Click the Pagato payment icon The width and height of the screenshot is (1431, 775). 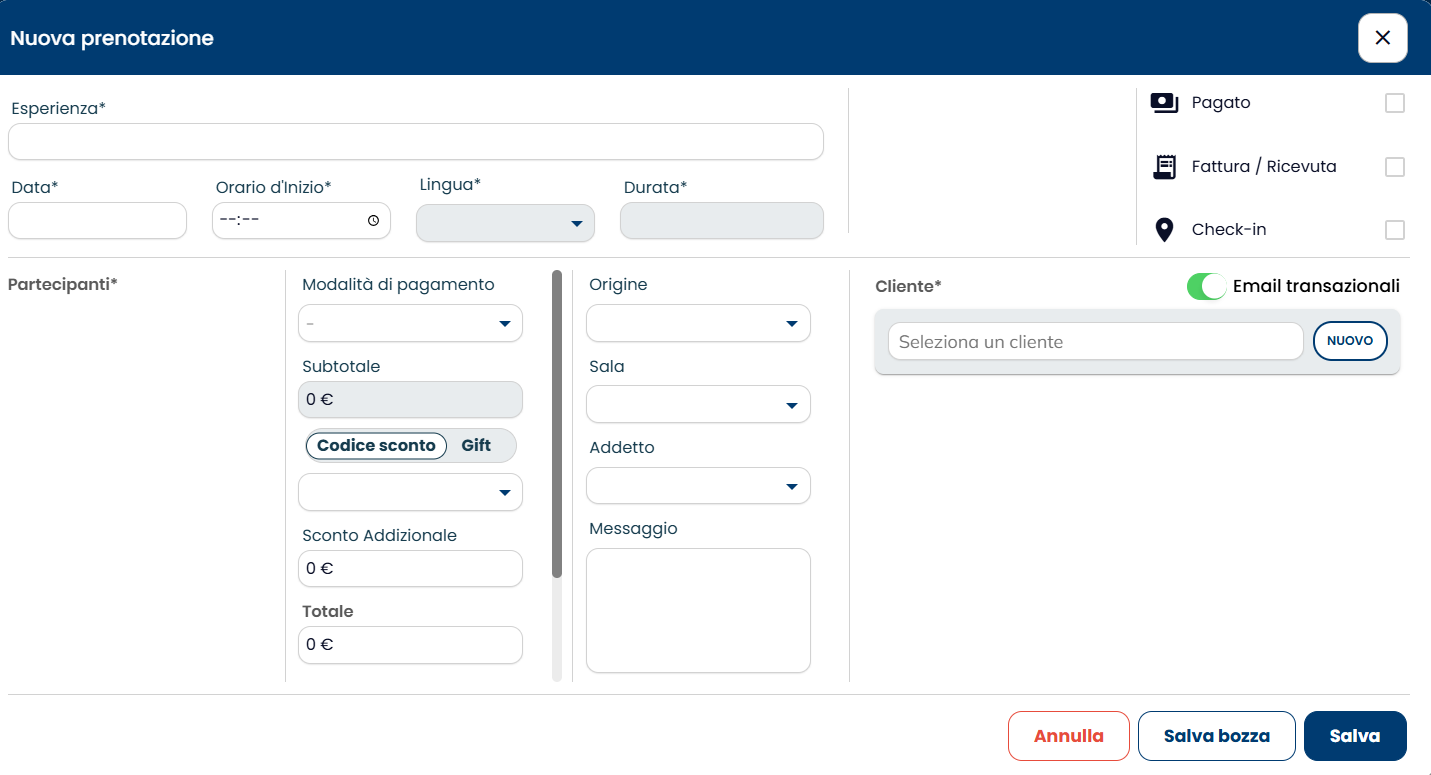tap(1164, 103)
